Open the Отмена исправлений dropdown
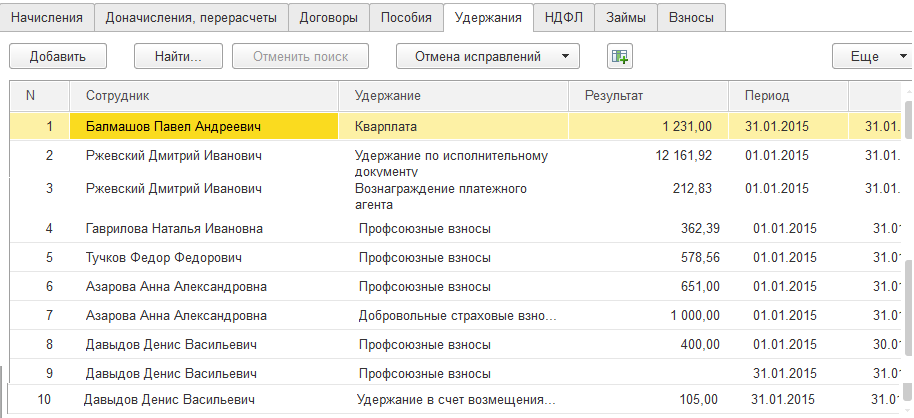The image size is (914, 418). 487,57
